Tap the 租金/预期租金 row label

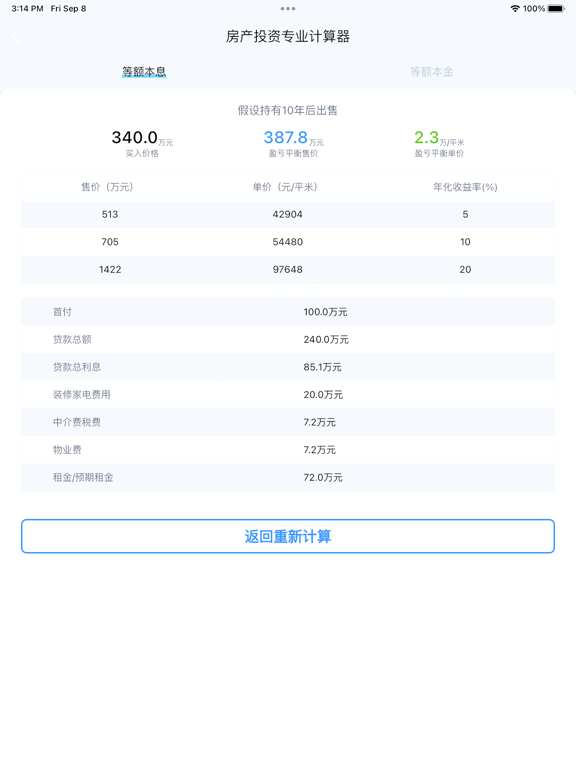[x=83, y=477]
